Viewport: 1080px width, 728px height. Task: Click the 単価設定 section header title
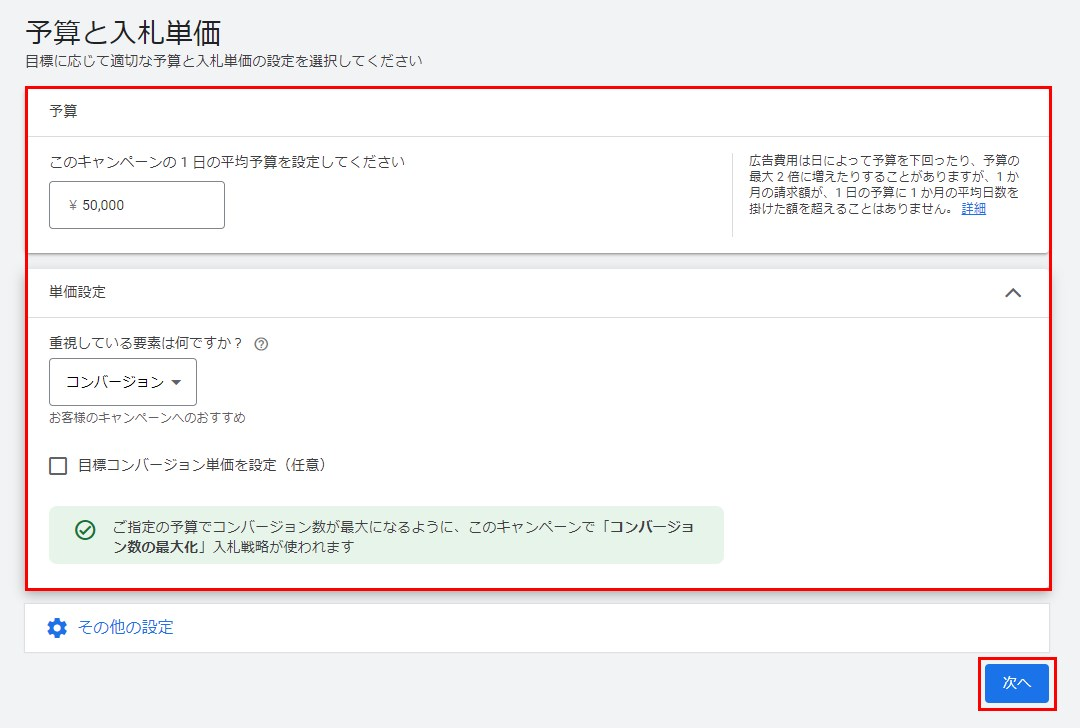click(78, 293)
